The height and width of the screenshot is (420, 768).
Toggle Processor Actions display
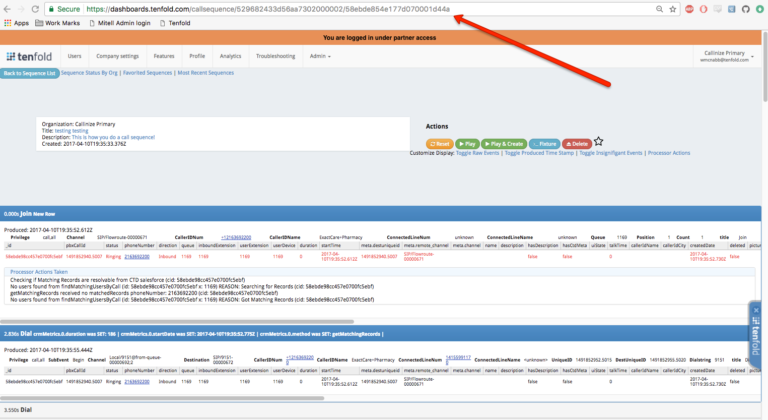(669, 153)
